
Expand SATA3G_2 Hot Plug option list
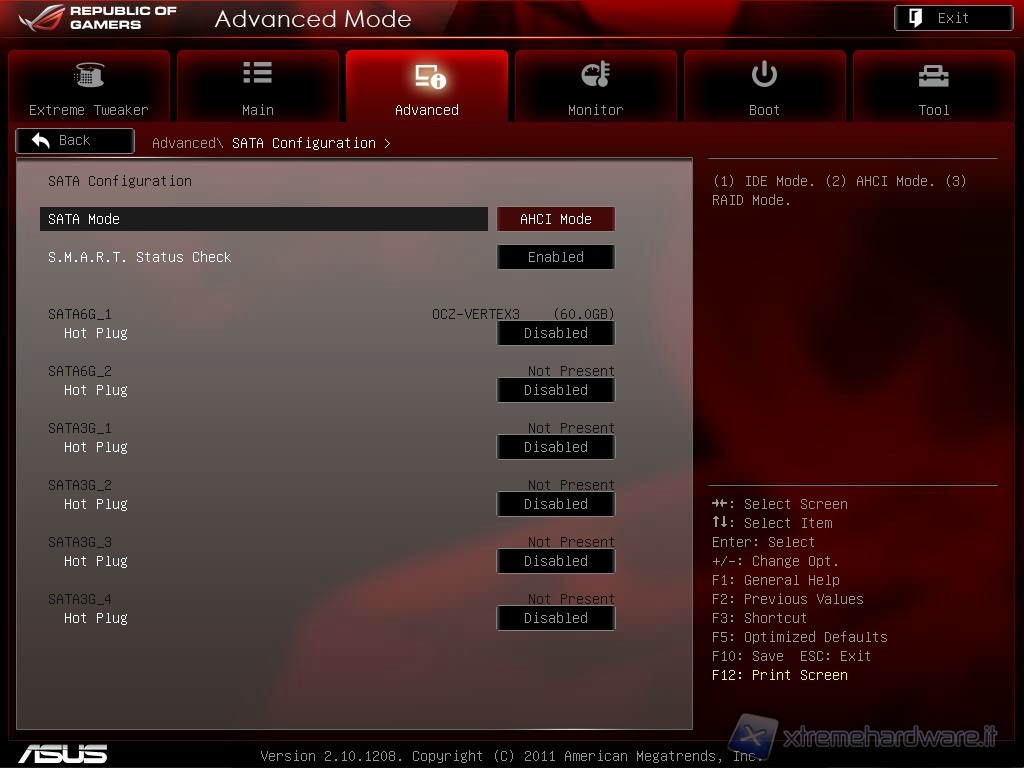pos(556,505)
